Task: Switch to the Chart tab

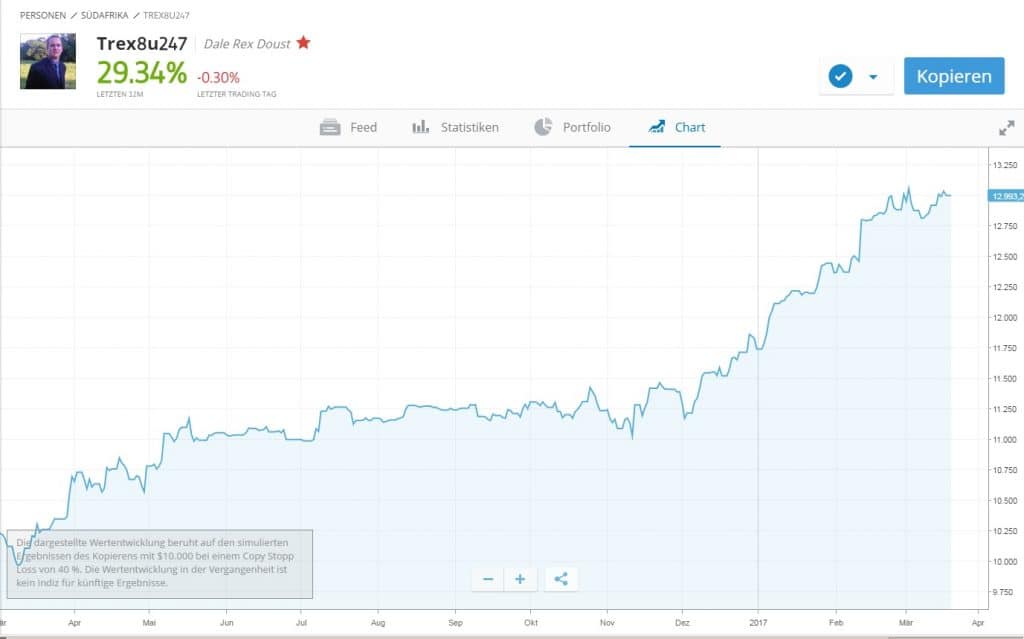Action: (x=676, y=127)
